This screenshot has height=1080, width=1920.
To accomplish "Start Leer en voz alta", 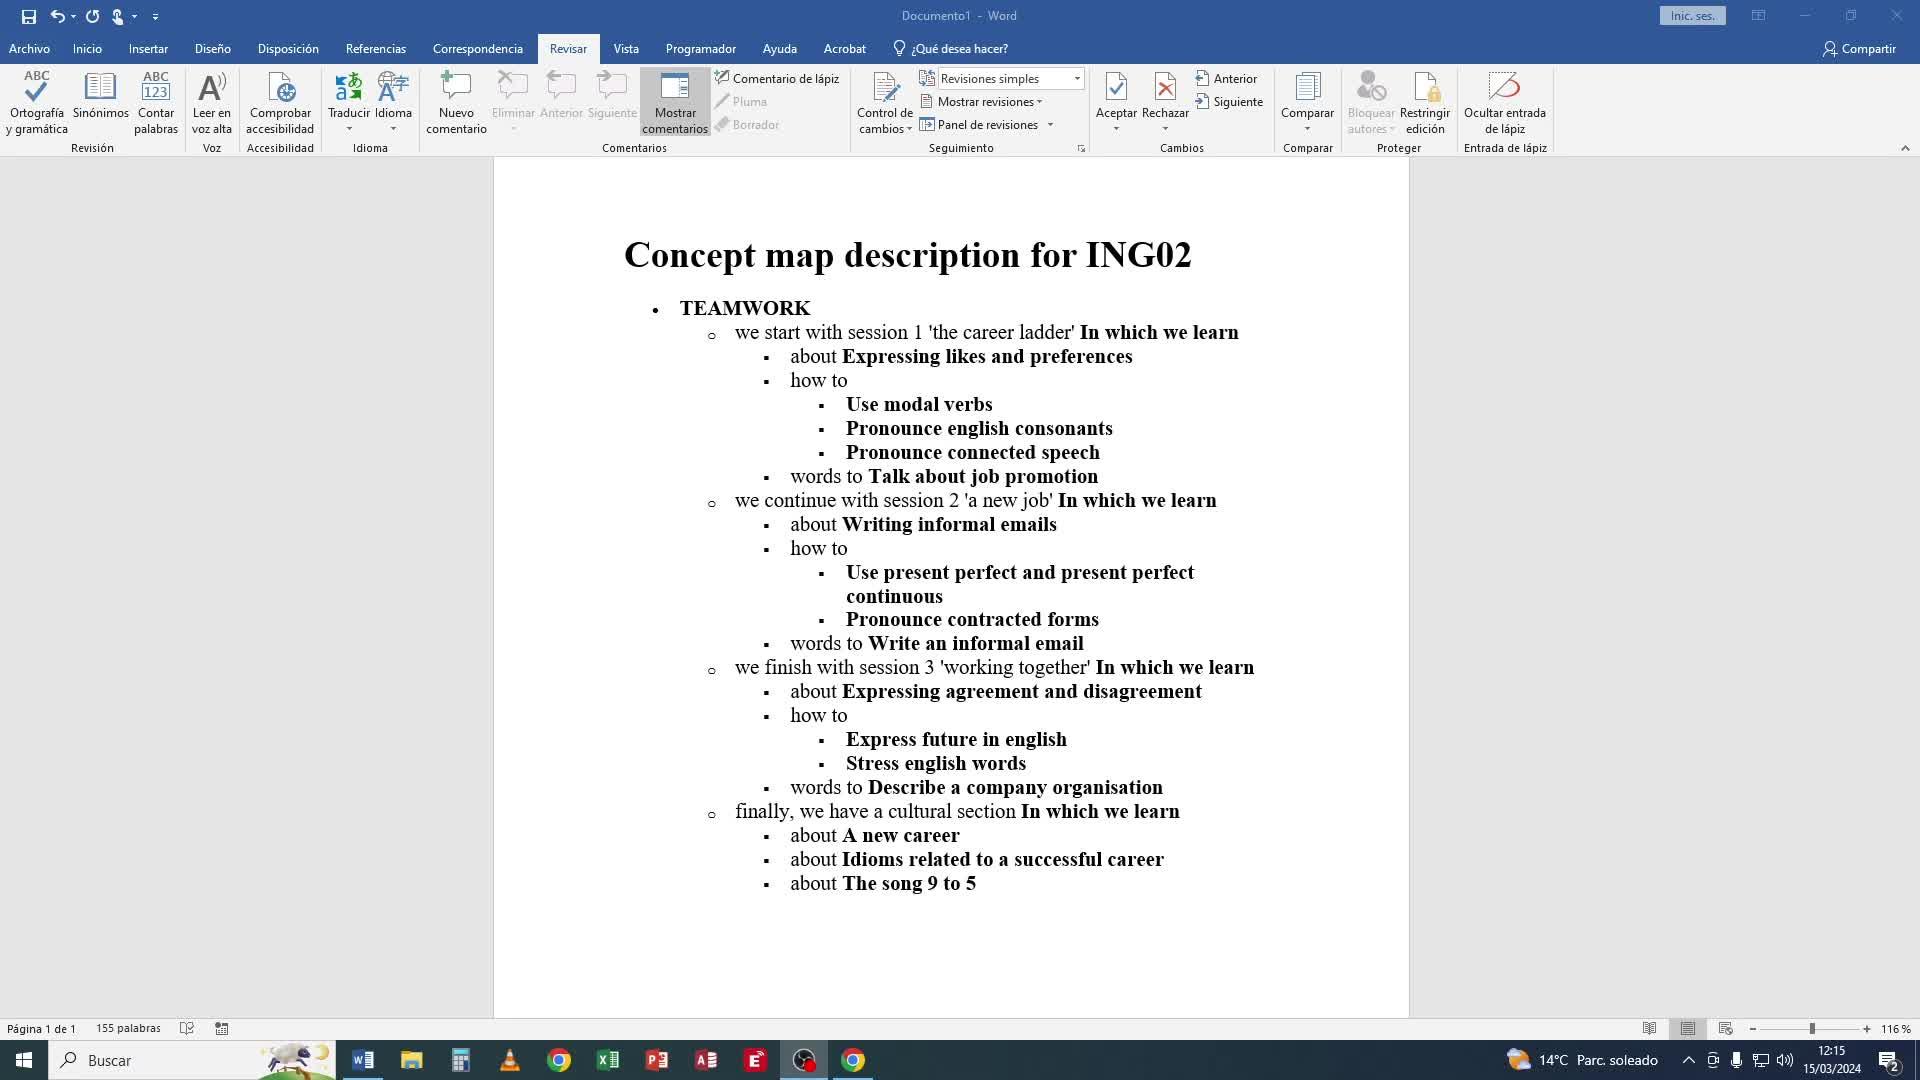I will (211, 102).
